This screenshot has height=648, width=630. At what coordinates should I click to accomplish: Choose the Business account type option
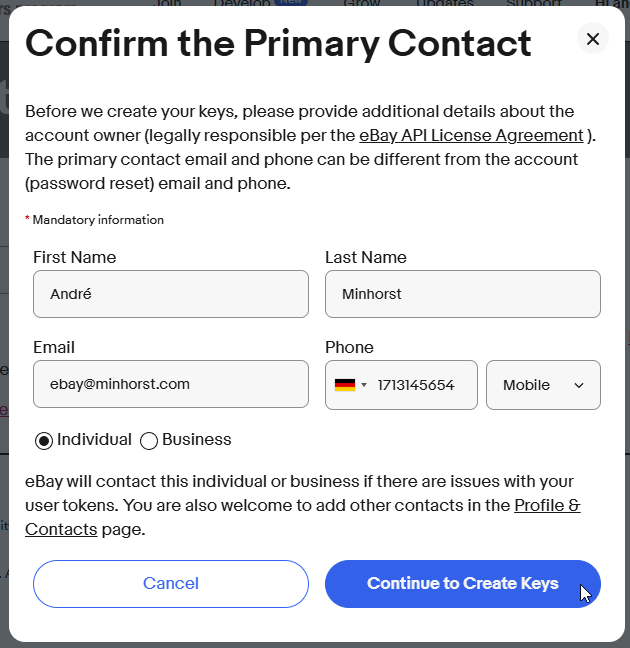[x=149, y=440]
